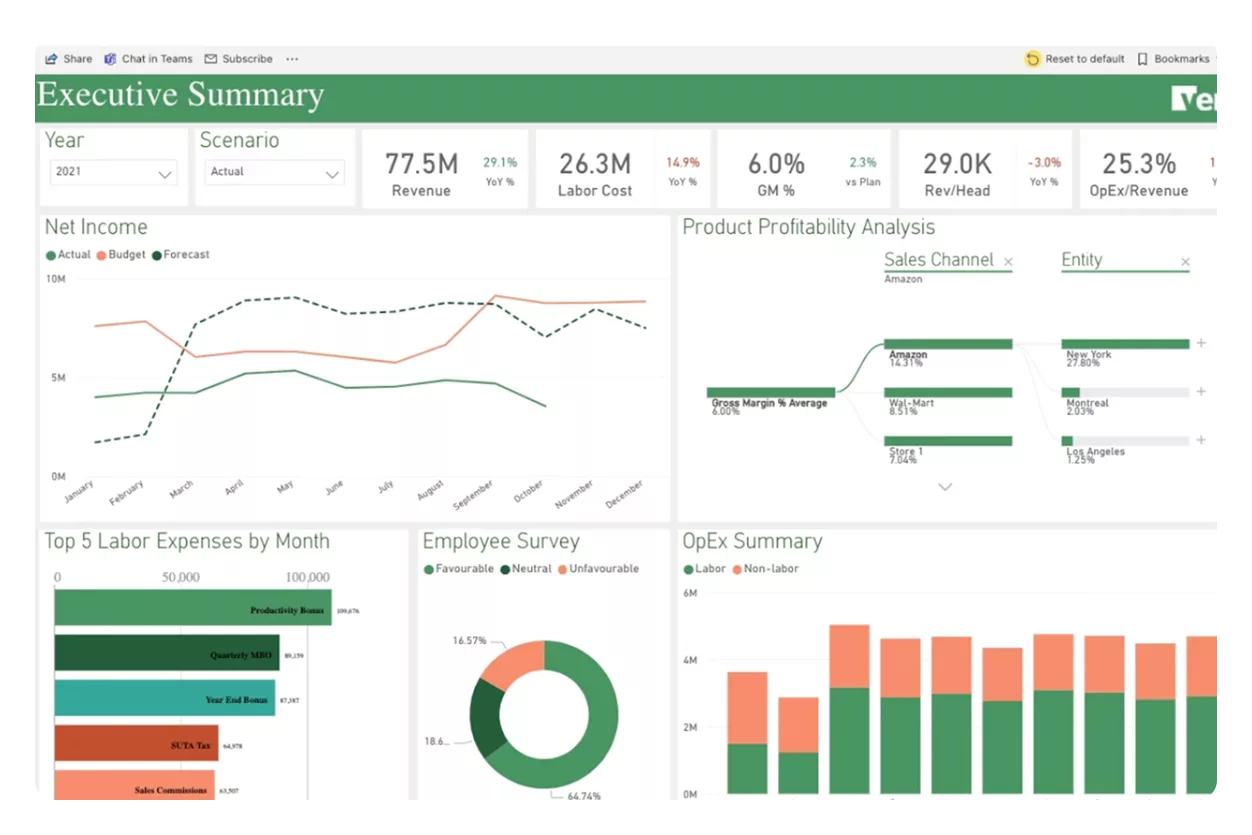Remove the Sales Channel breakdown with its X
Image resolution: width=1252 pixels, height=835 pixels.
click(x=1009, y=260)
